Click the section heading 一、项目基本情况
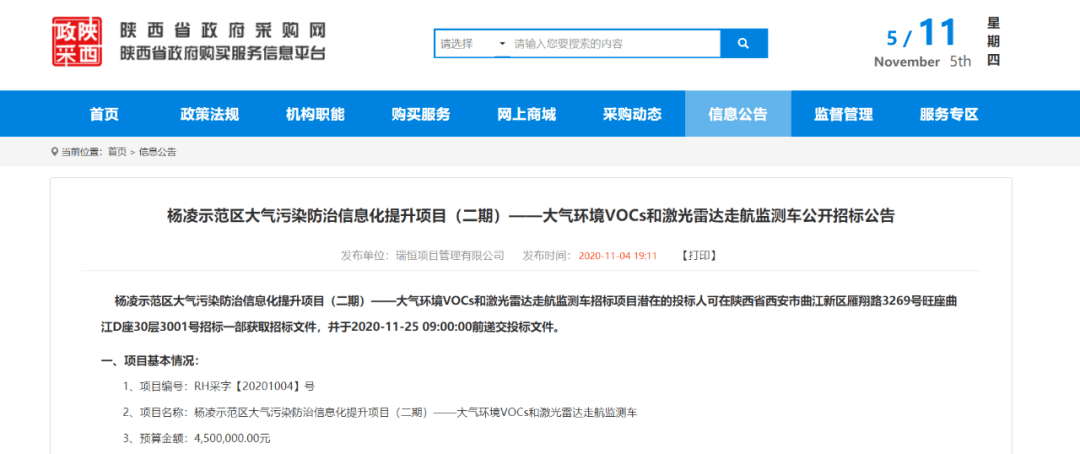The height and width of the screenshot is (454, 1080). [150, 360]
